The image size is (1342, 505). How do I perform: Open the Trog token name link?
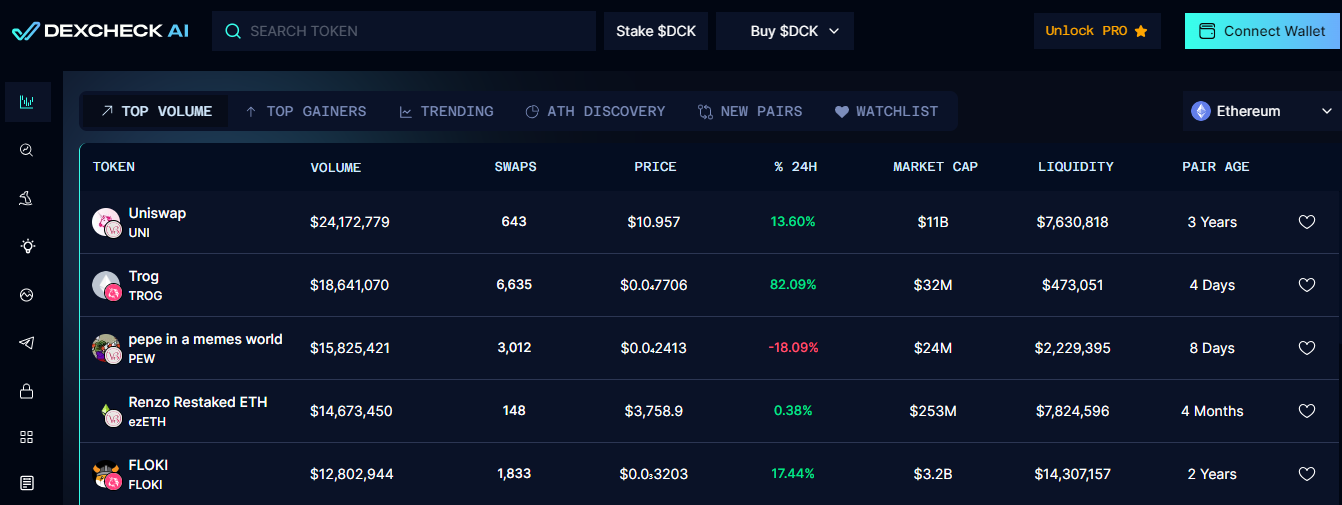pyautogui.click(x=144, y=276)
